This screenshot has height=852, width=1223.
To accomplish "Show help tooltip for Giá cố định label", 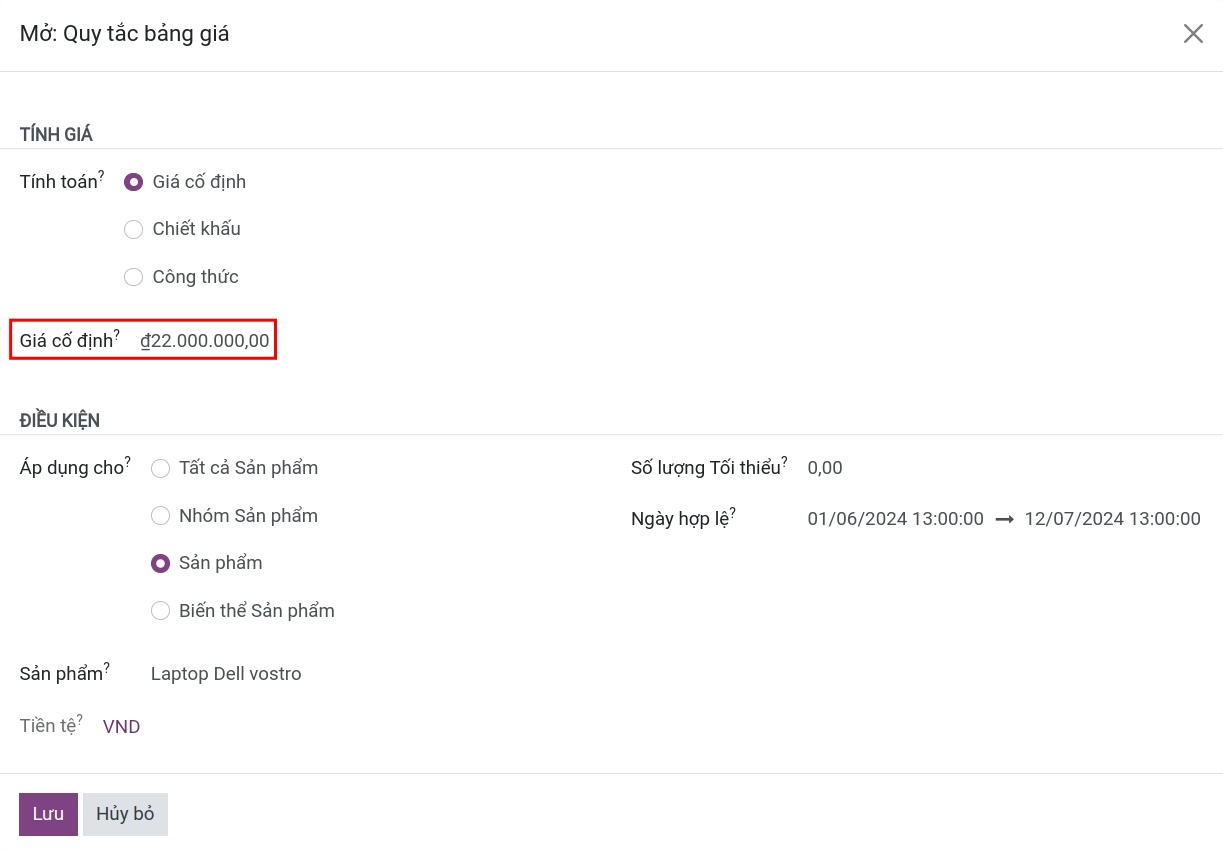I will click(x=116, y=334).
